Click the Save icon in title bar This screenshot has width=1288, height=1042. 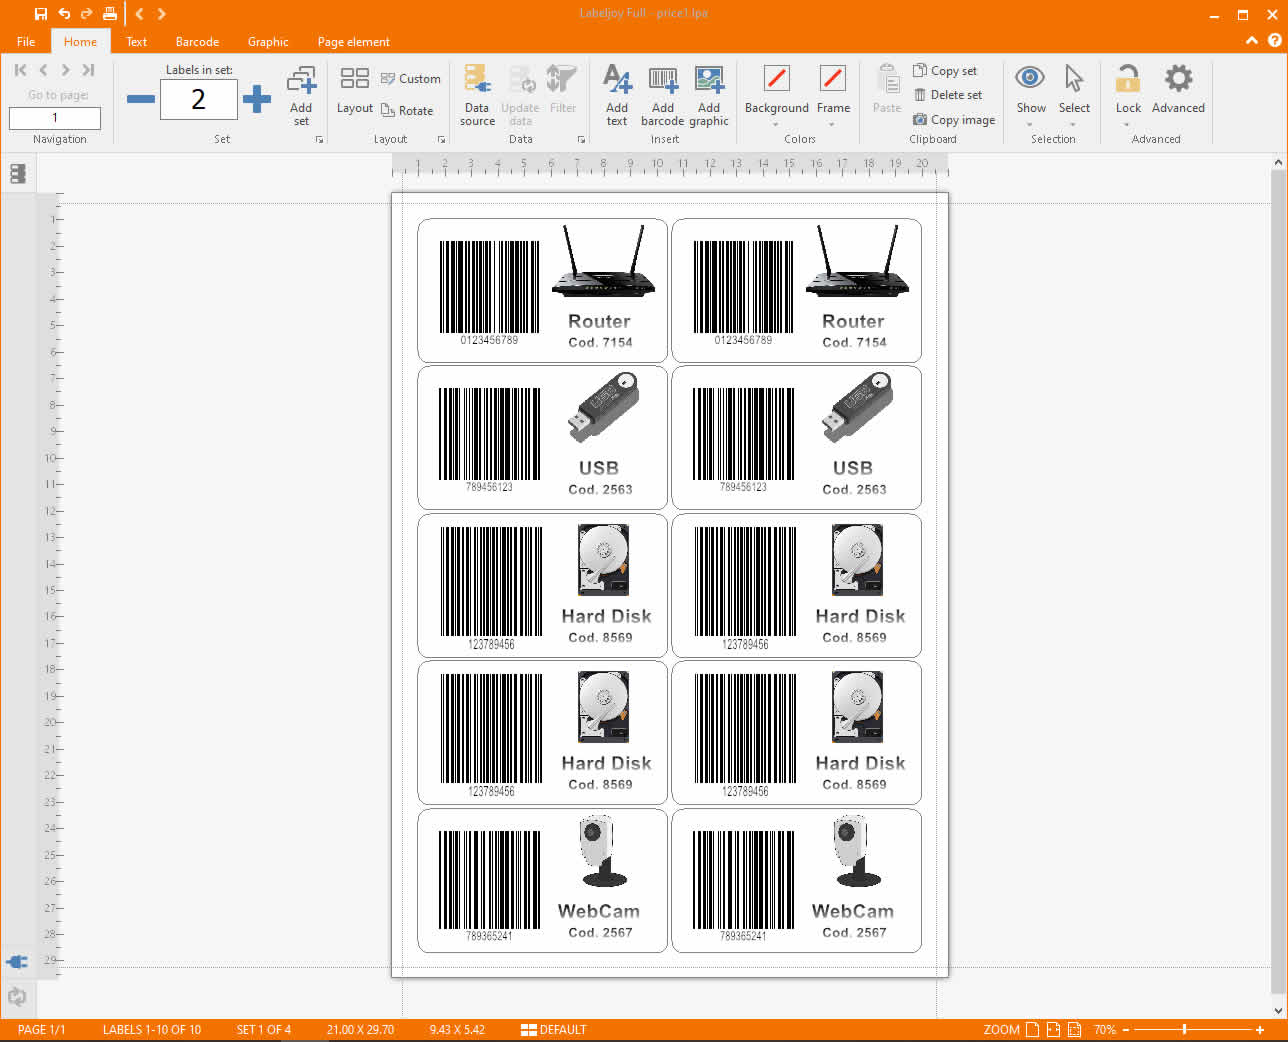tap(41, 14)
